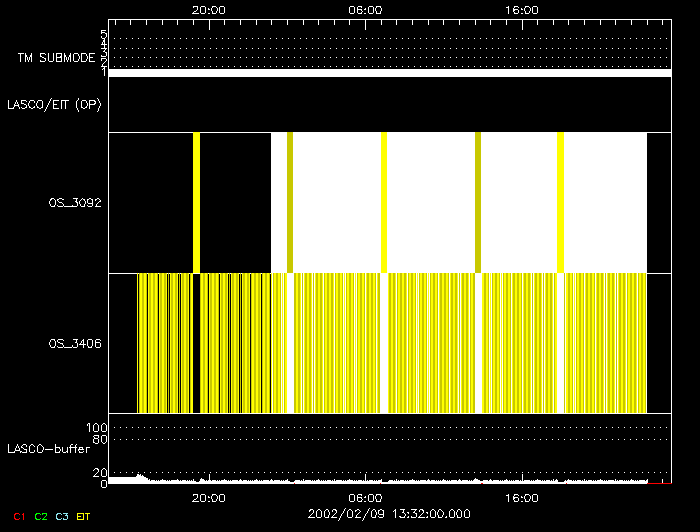This screenshot has width=700, height=532.
Task: Click the TM SUBMODE row label
Action: (57, 58)
